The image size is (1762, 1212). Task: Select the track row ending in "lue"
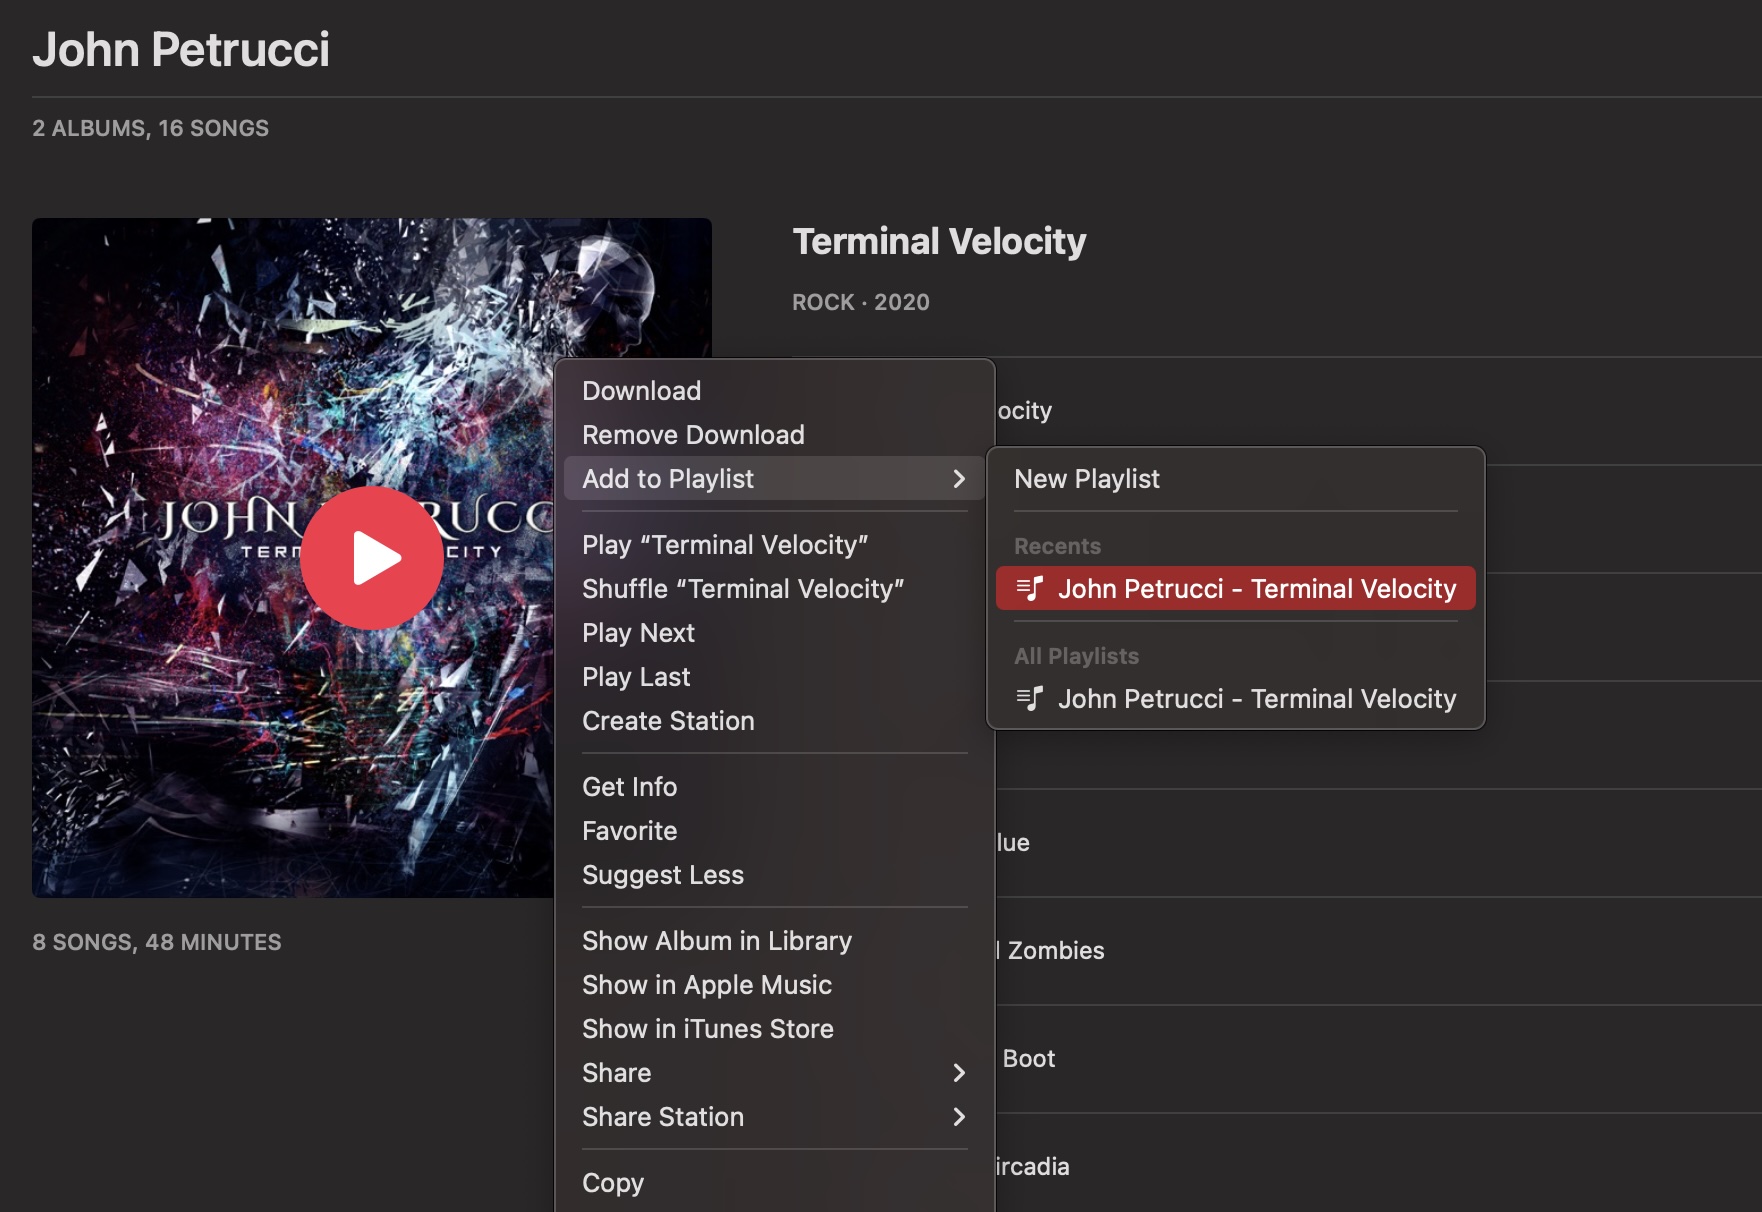tap(1378, 843)
